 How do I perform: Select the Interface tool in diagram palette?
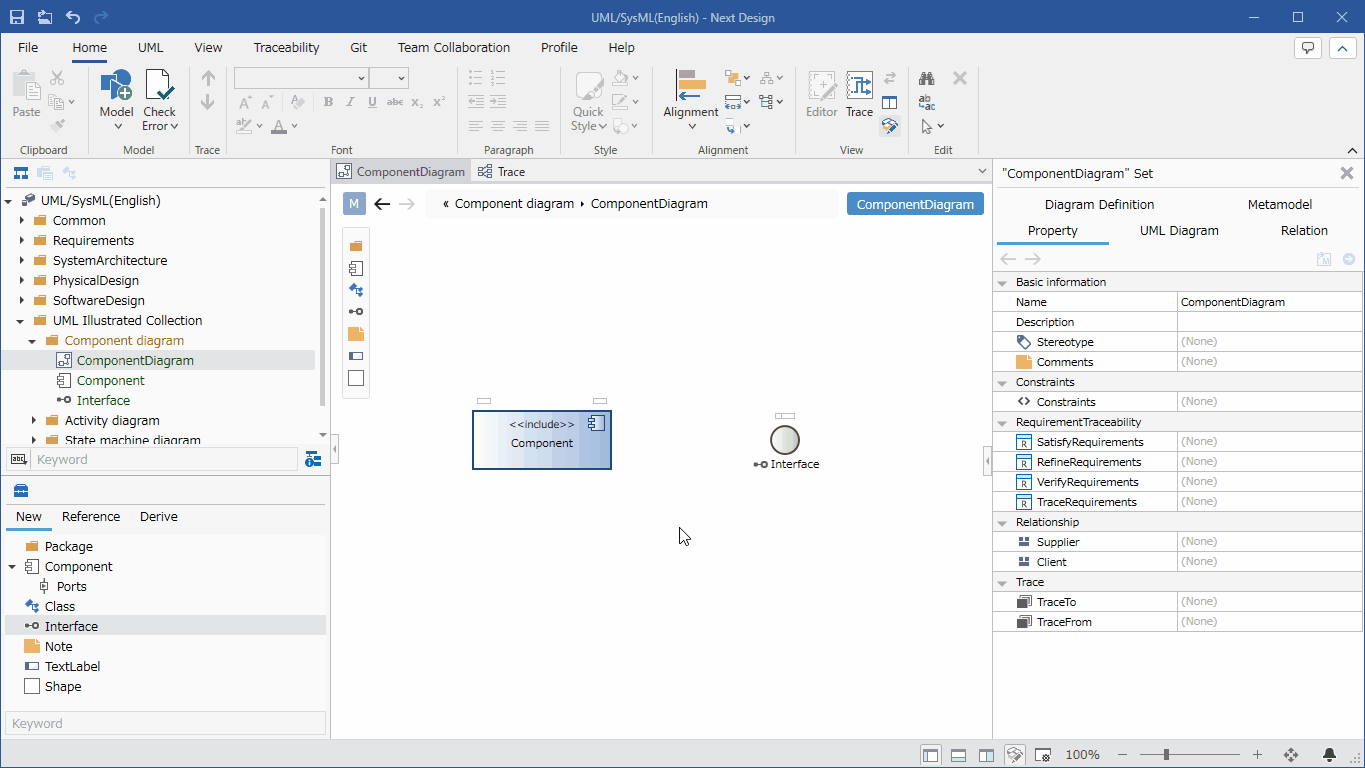(356, 312)
